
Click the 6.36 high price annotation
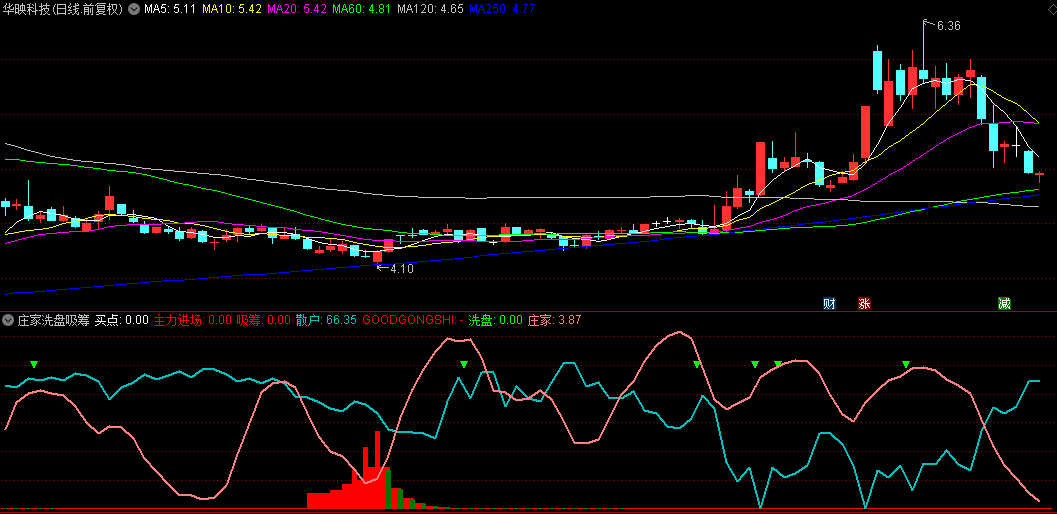coord(948,26)
